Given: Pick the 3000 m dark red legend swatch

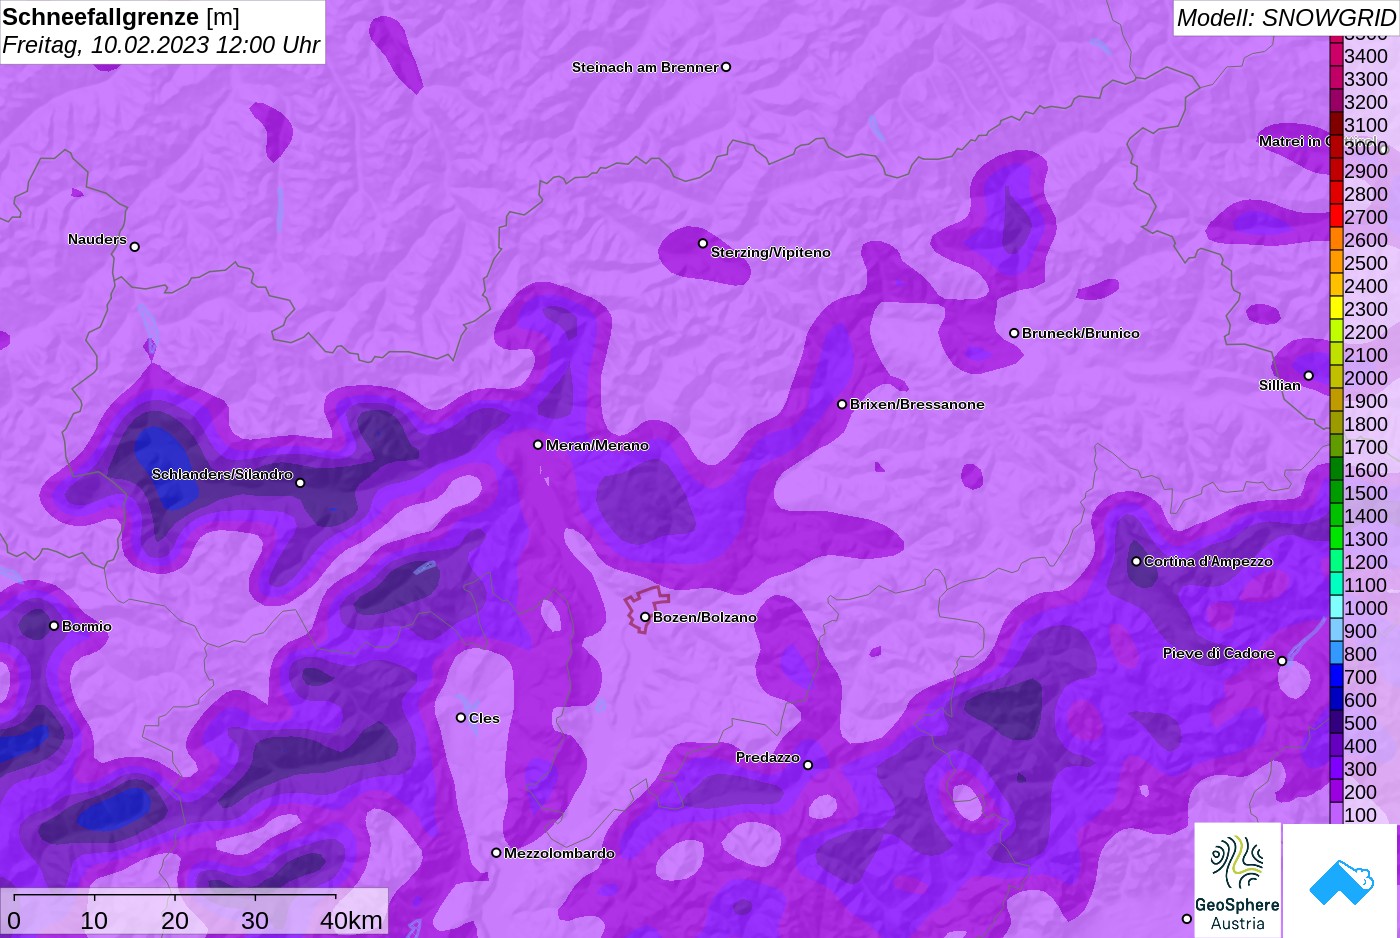Looking at the screenshot, I should tap(1336, 147).
